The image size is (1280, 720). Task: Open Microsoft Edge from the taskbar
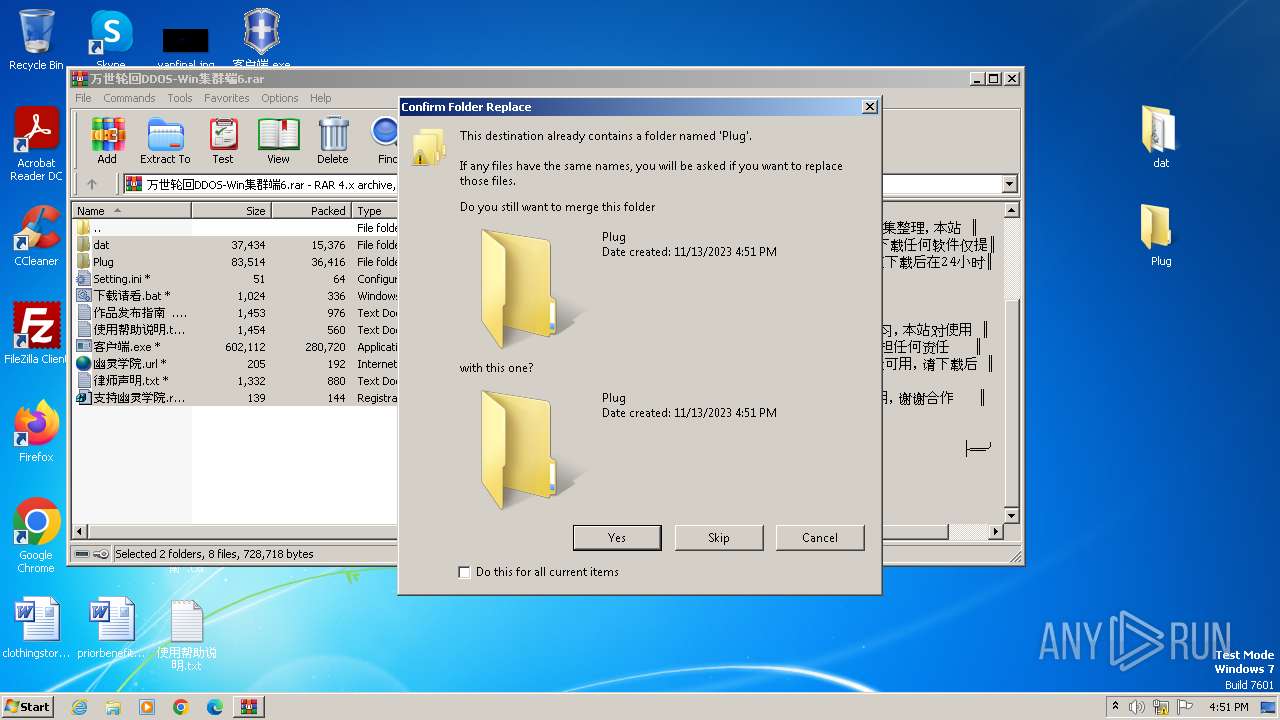pos(215,707)
